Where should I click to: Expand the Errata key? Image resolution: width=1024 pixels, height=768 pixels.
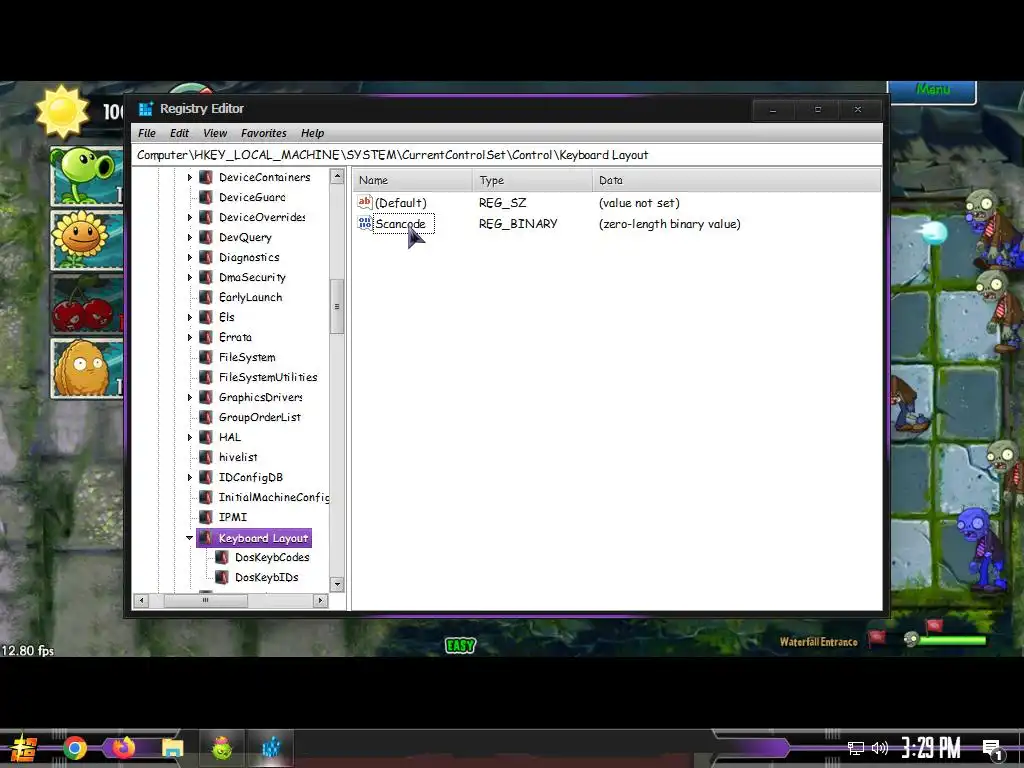[190, 338]
